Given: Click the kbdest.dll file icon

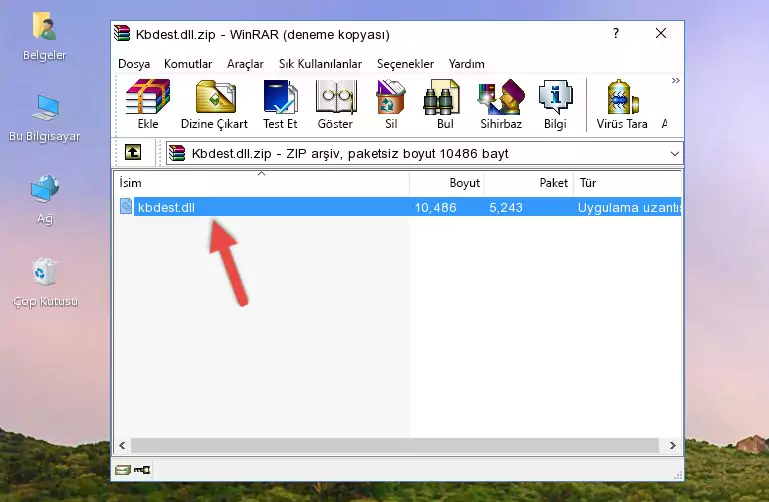Looking at the screenshot, I should [126, 206].
